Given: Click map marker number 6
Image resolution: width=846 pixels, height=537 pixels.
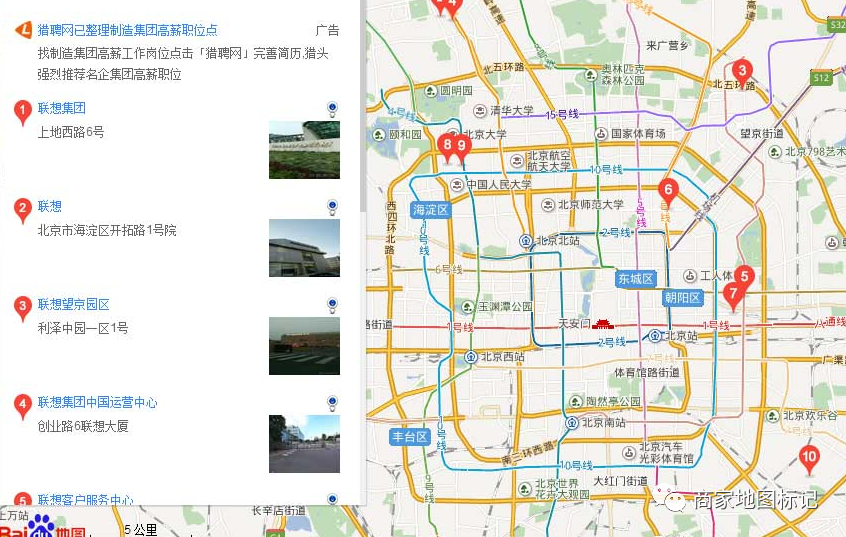Looking at the screenshot, I should 667,189.
